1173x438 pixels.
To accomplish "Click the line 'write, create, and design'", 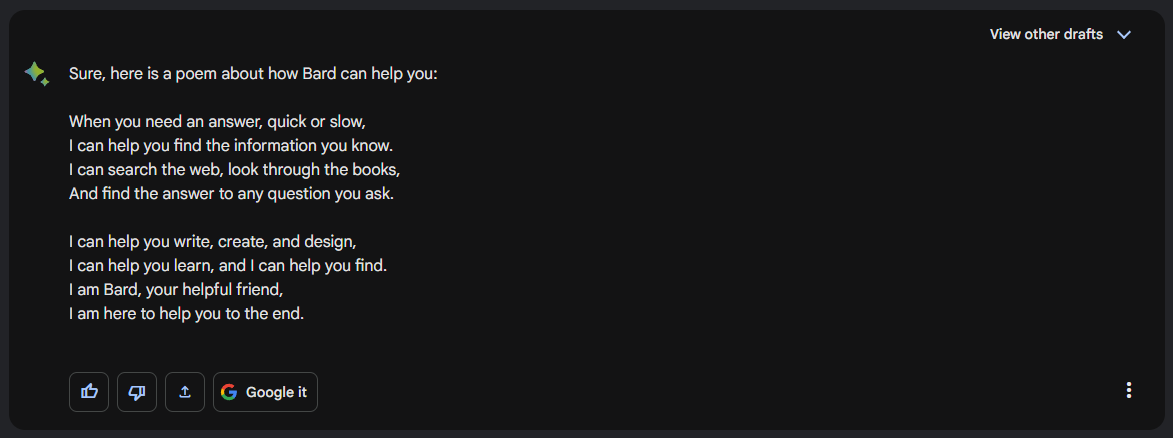I will coord(212,242).
